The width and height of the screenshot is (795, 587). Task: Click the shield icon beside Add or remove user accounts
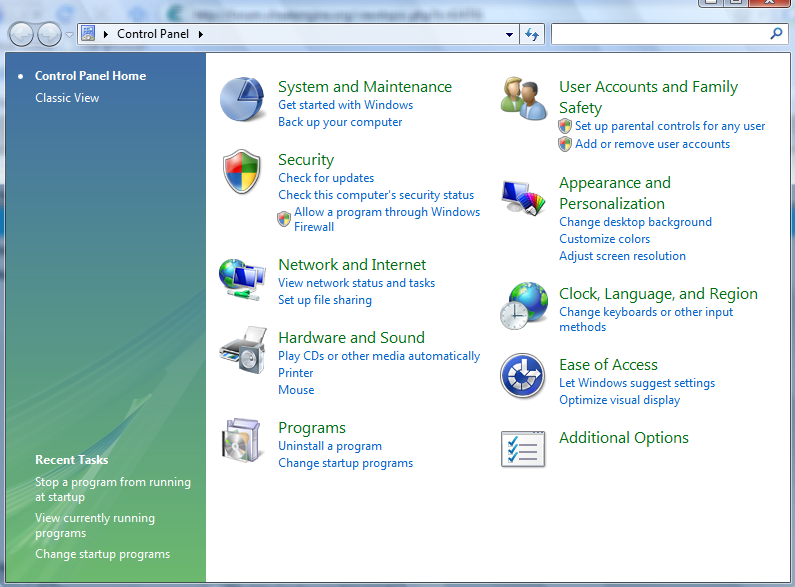565,144
